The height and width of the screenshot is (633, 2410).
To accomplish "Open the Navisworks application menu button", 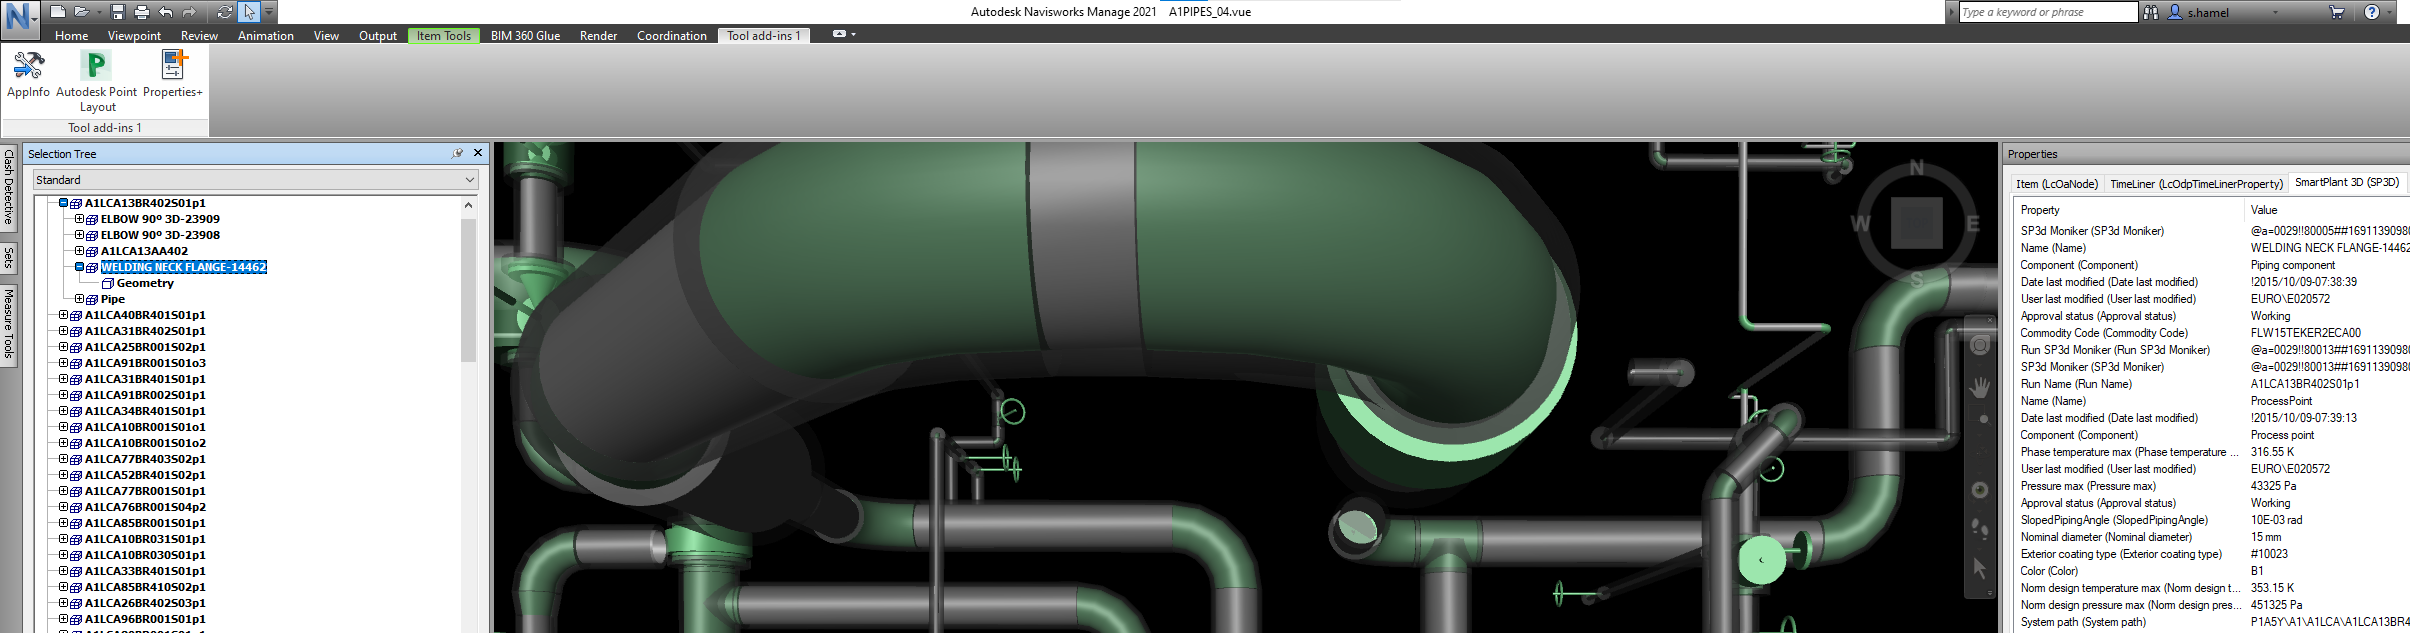I will (19, 18).
